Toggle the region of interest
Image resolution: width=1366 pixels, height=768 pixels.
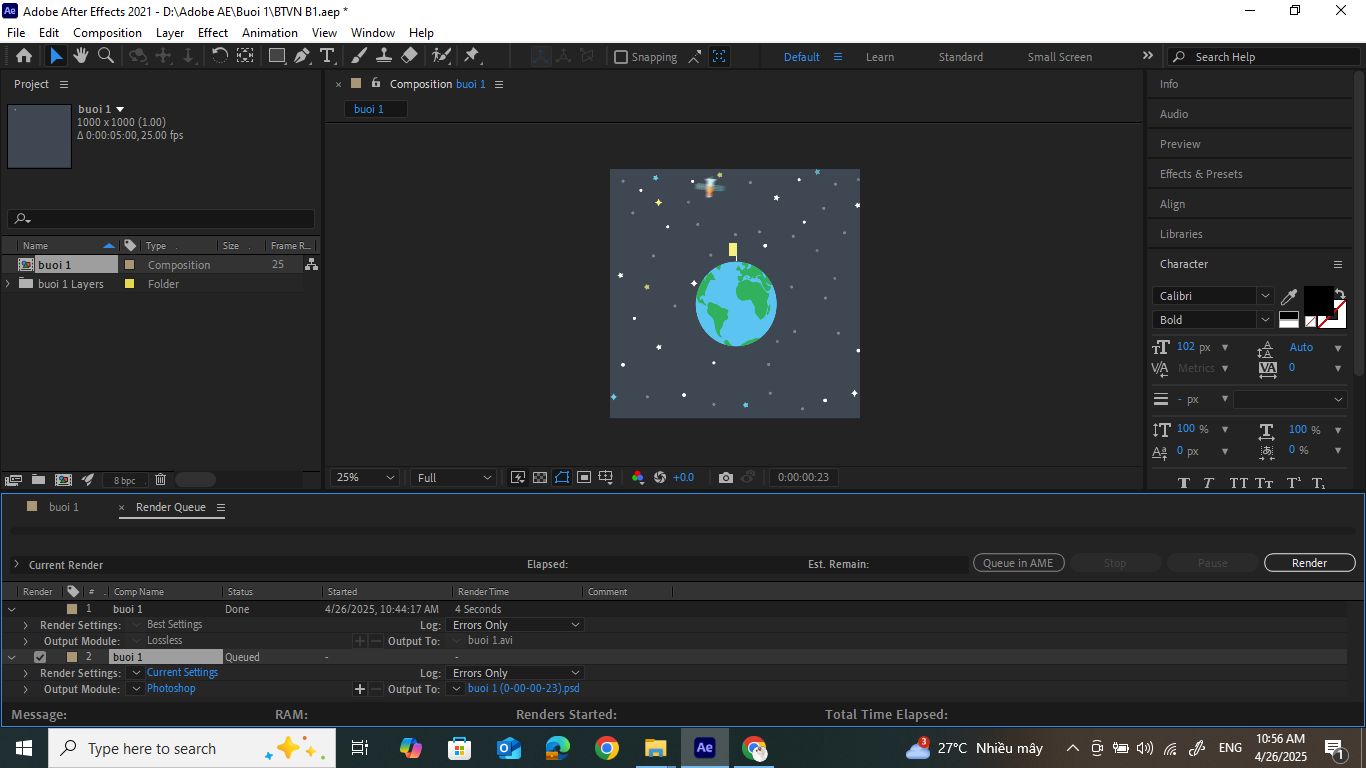tap(584, 478)
